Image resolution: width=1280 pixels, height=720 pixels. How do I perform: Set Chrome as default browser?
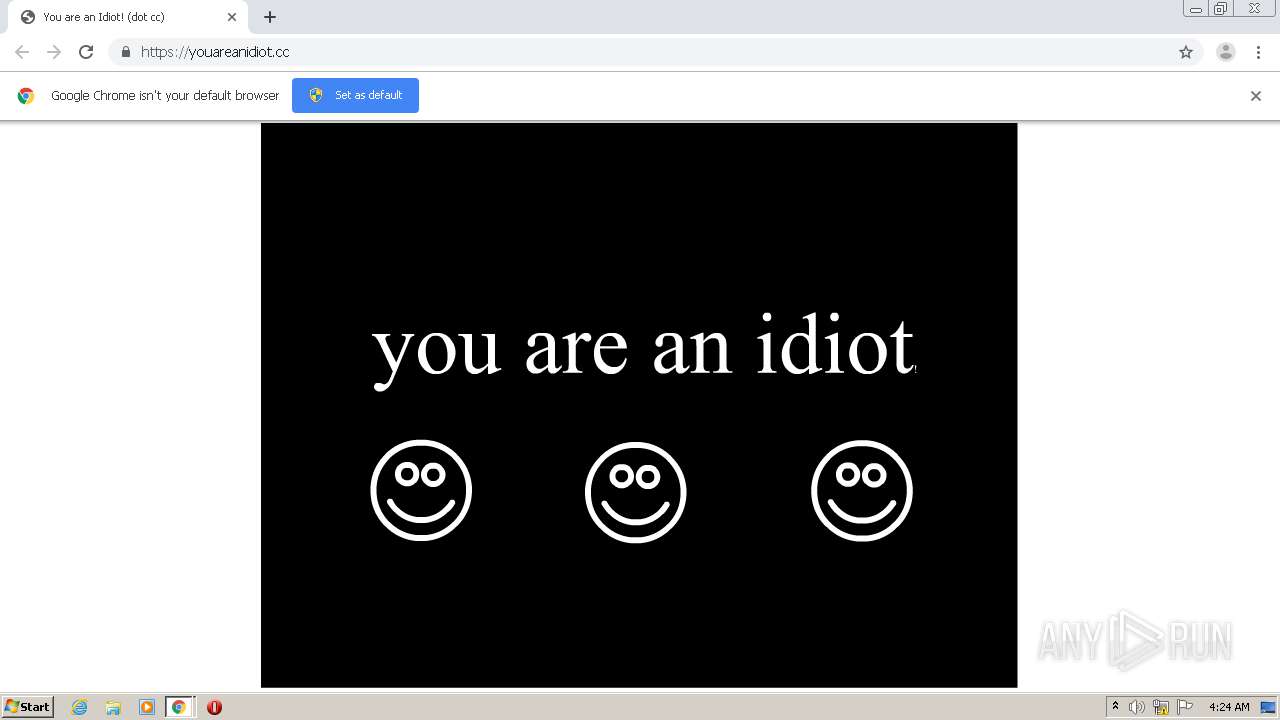(x=355, y=95)
